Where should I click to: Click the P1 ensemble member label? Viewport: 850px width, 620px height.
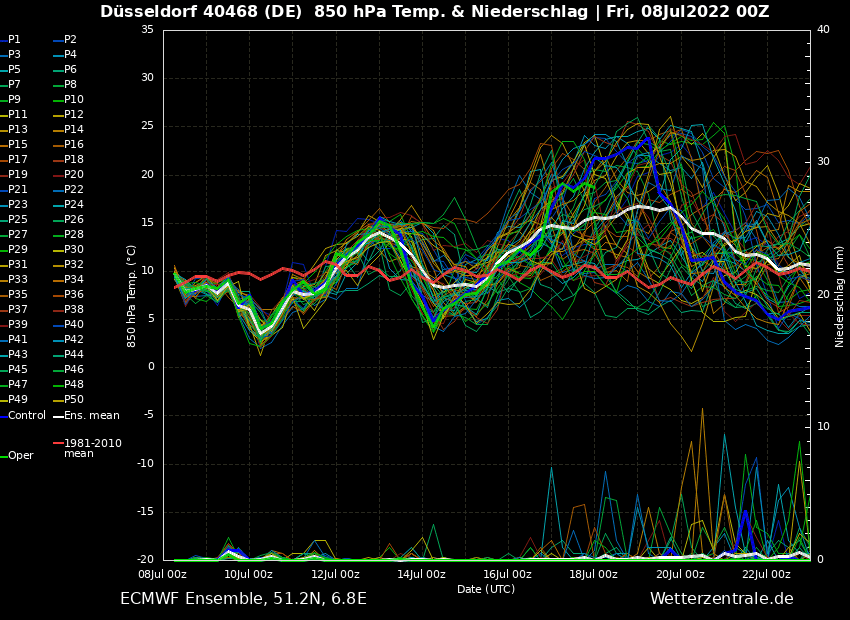(x=14, y=40)
